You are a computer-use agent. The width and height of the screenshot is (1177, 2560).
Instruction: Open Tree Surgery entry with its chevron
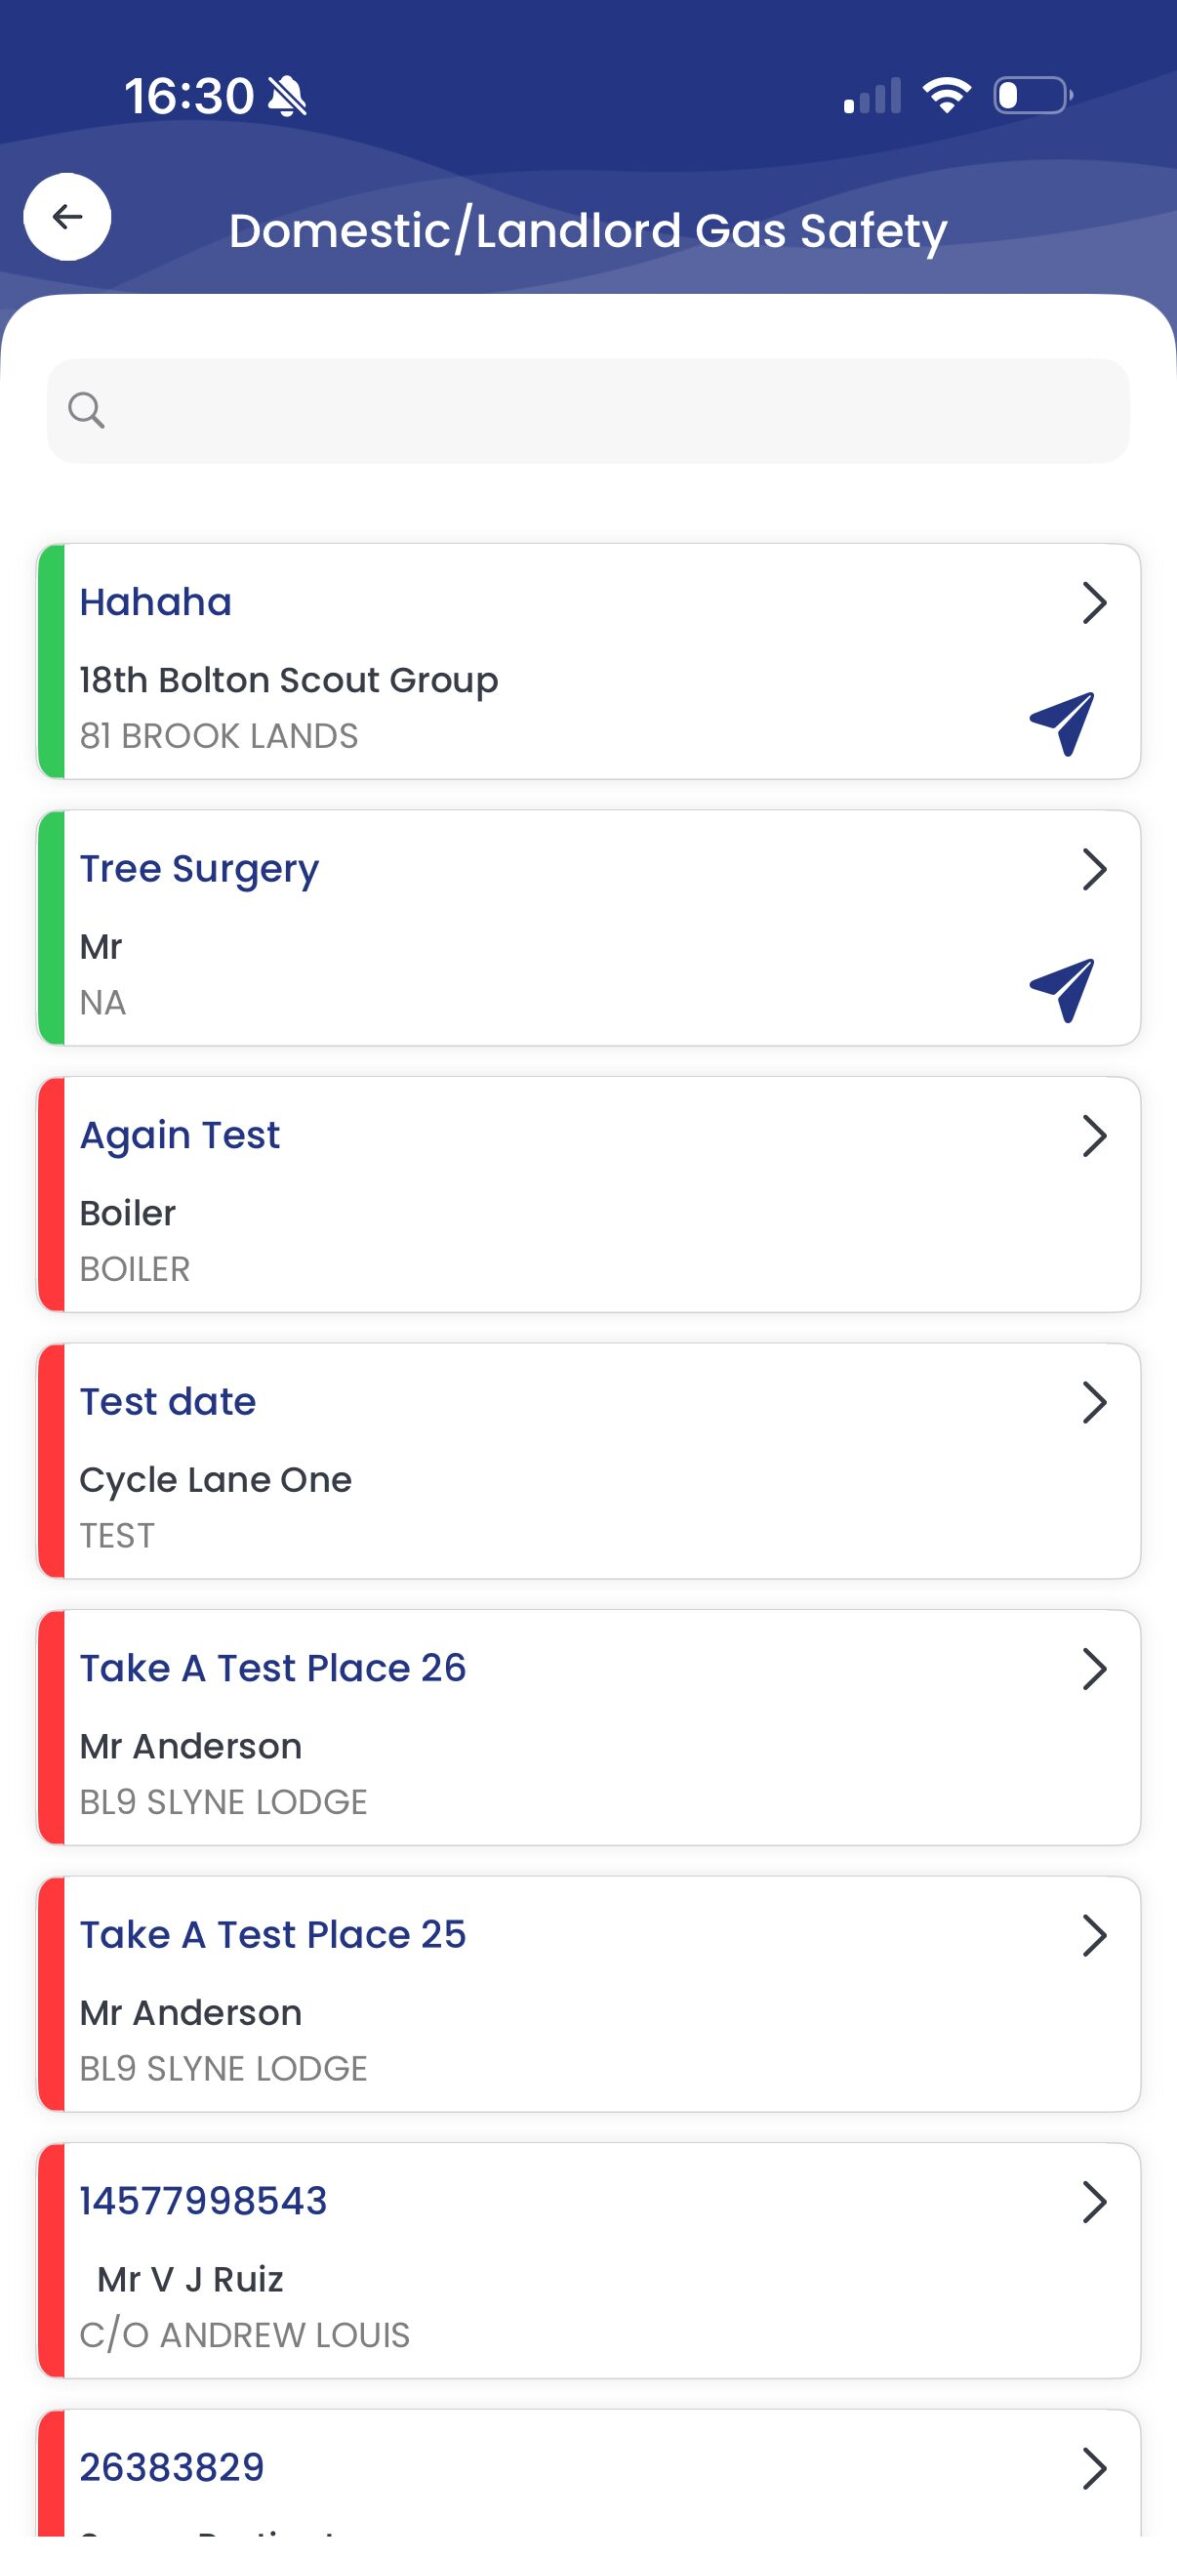1094,869
